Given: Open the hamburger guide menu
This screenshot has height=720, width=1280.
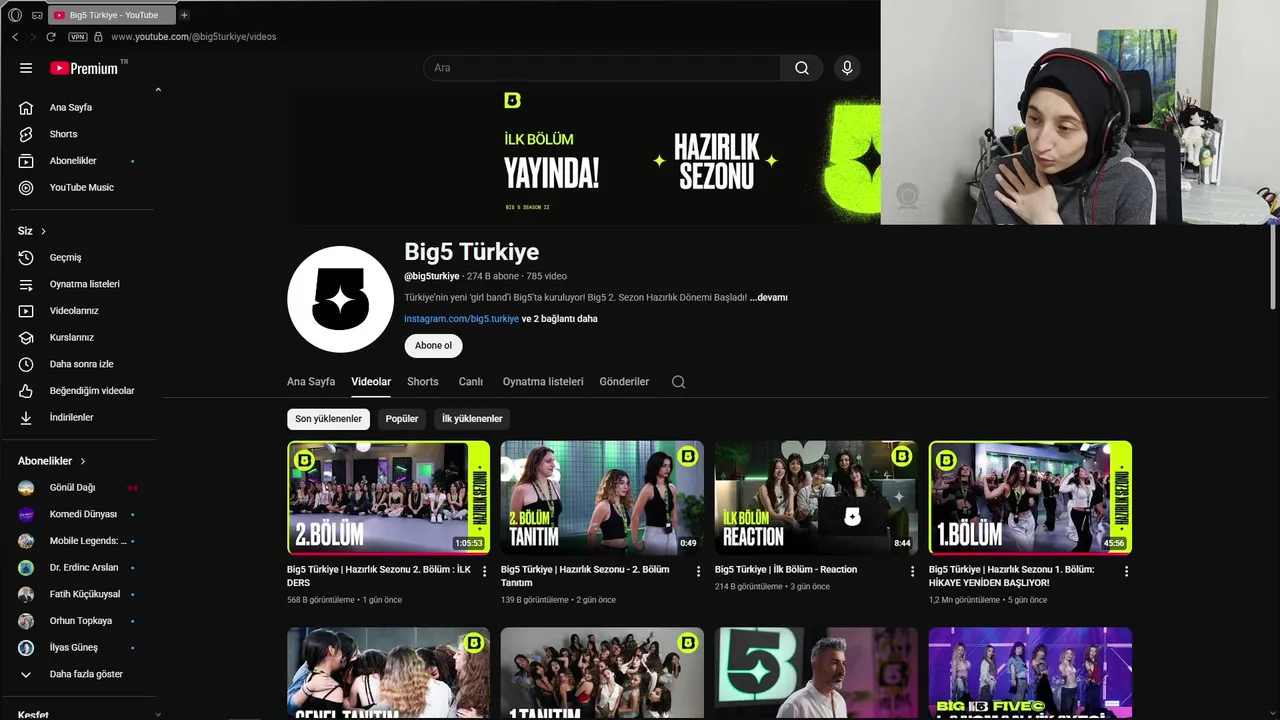Looking at the screenshot, I should [26, 68].
